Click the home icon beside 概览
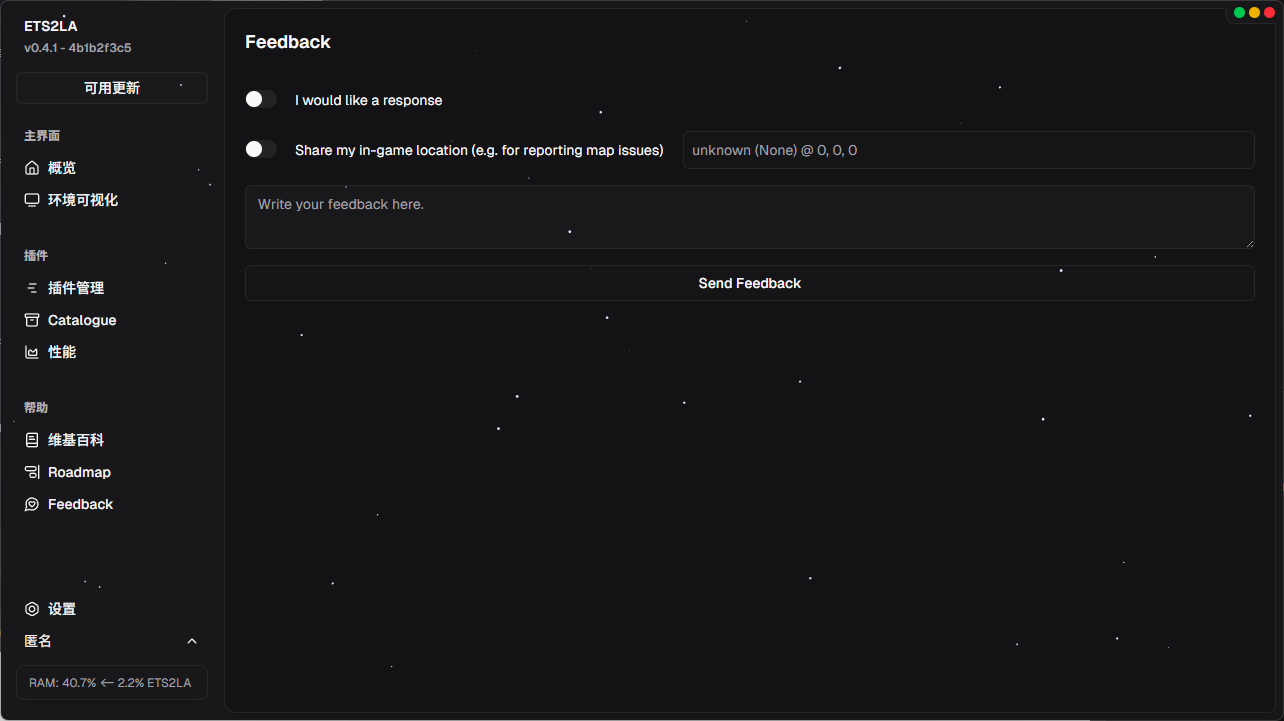Image resolution: width=1284 pixels, height=721 pixels. coord(32,168)
